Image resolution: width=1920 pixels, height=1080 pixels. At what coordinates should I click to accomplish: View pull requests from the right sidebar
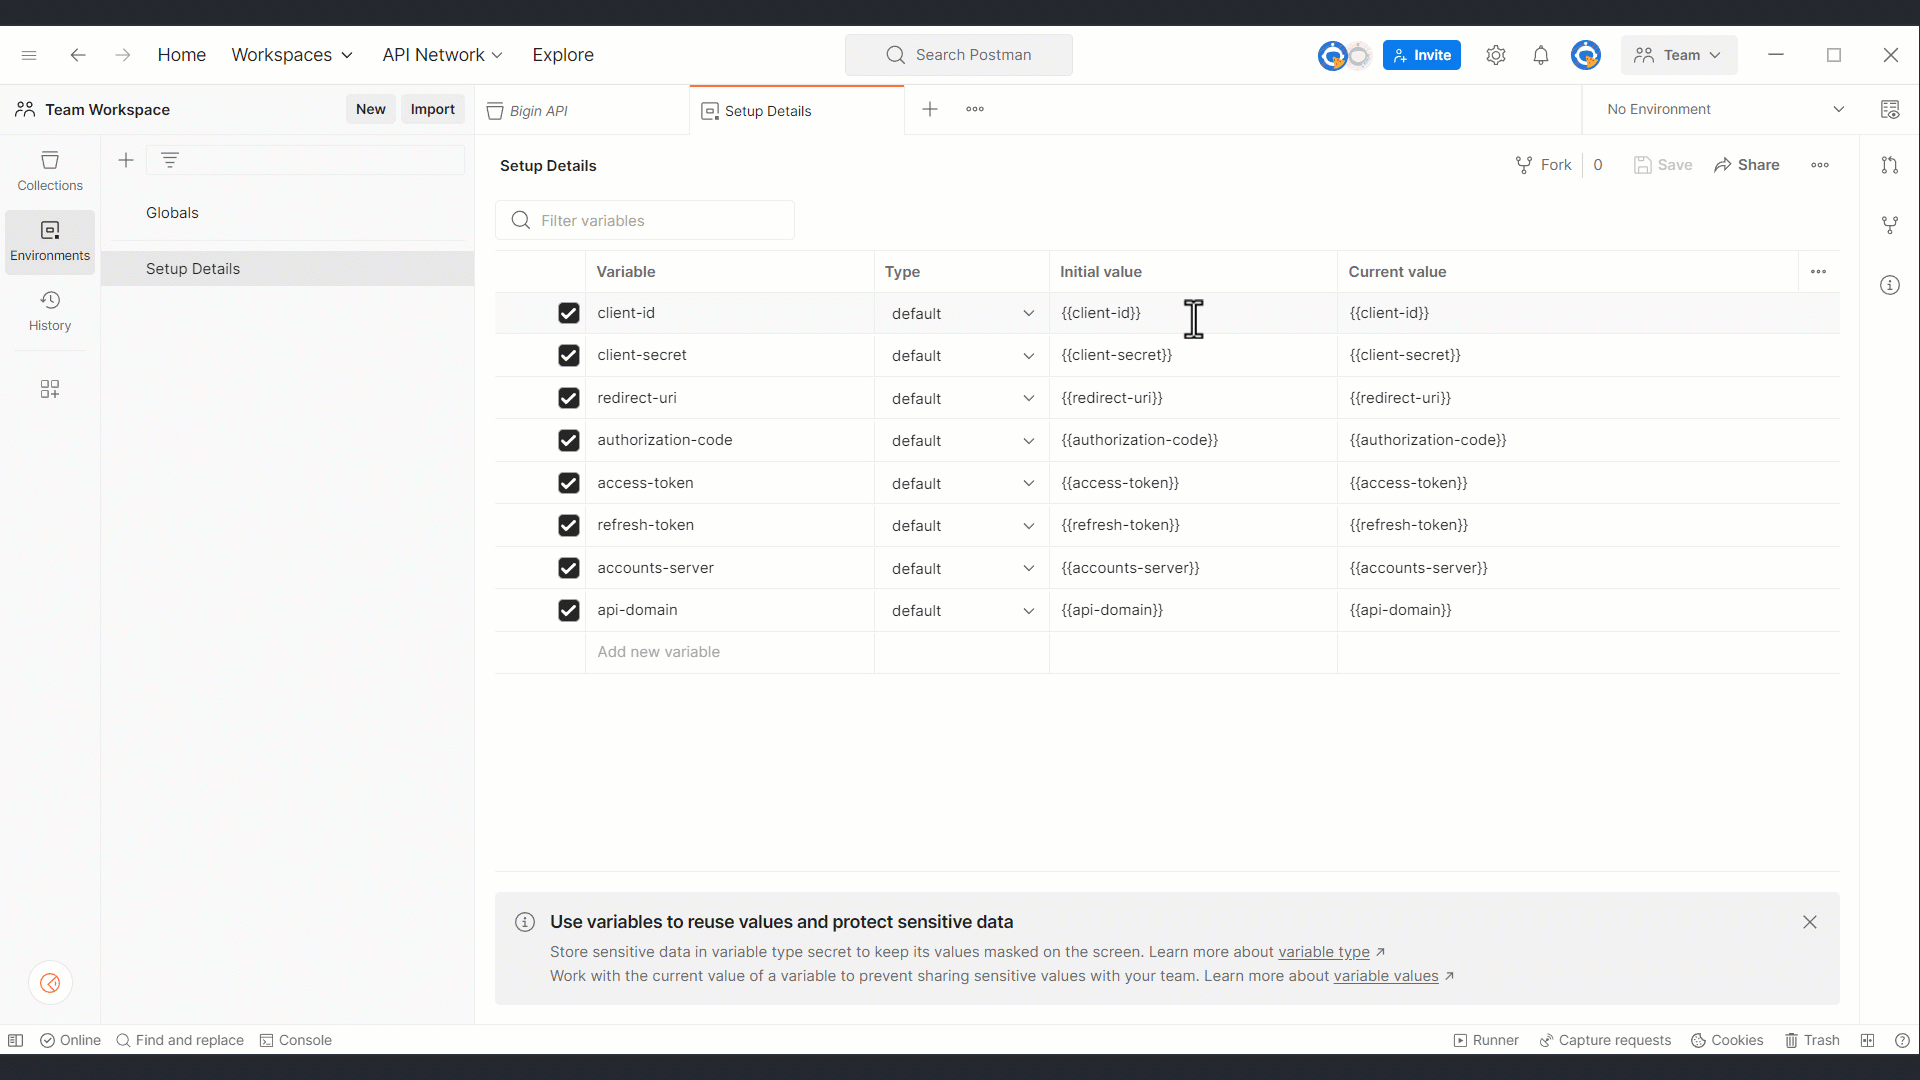pyautogui.click(x=1890, y=165)
